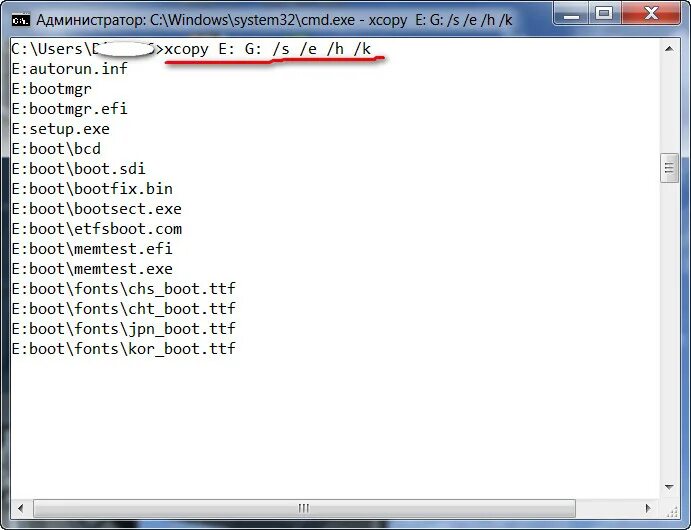Select the line E:bootmgr.efi
The height and width of the screenshot is (530, 691).
coord(70,109)
